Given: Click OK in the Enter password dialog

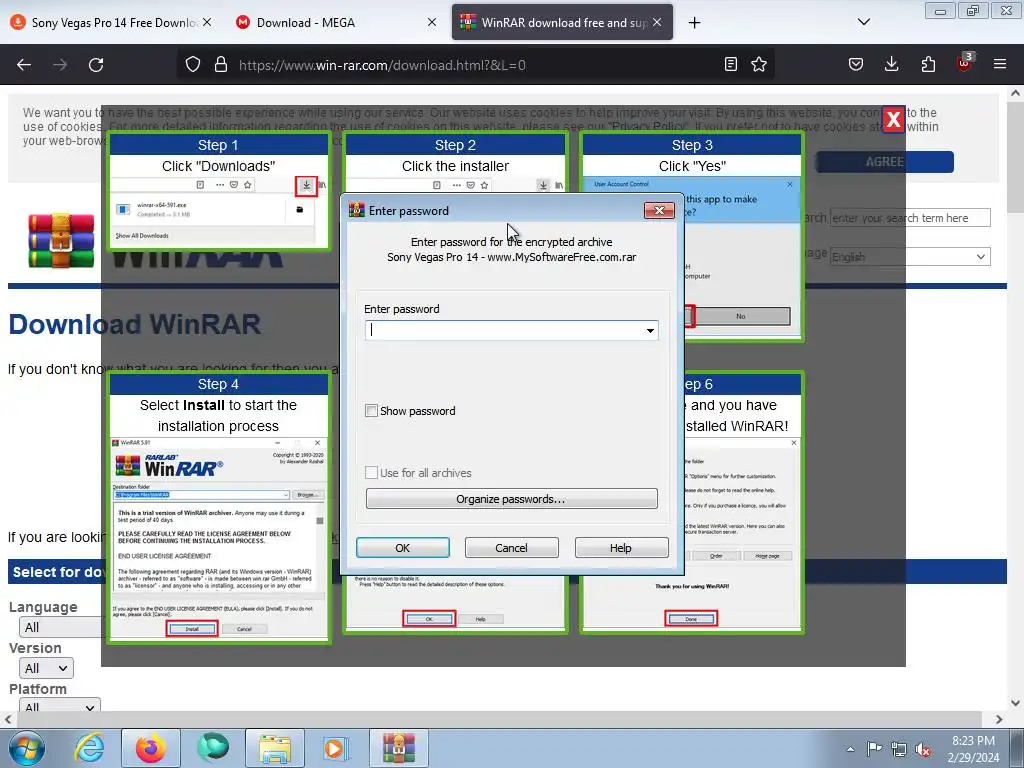Looking at the screenshot, I should (402, 547).
